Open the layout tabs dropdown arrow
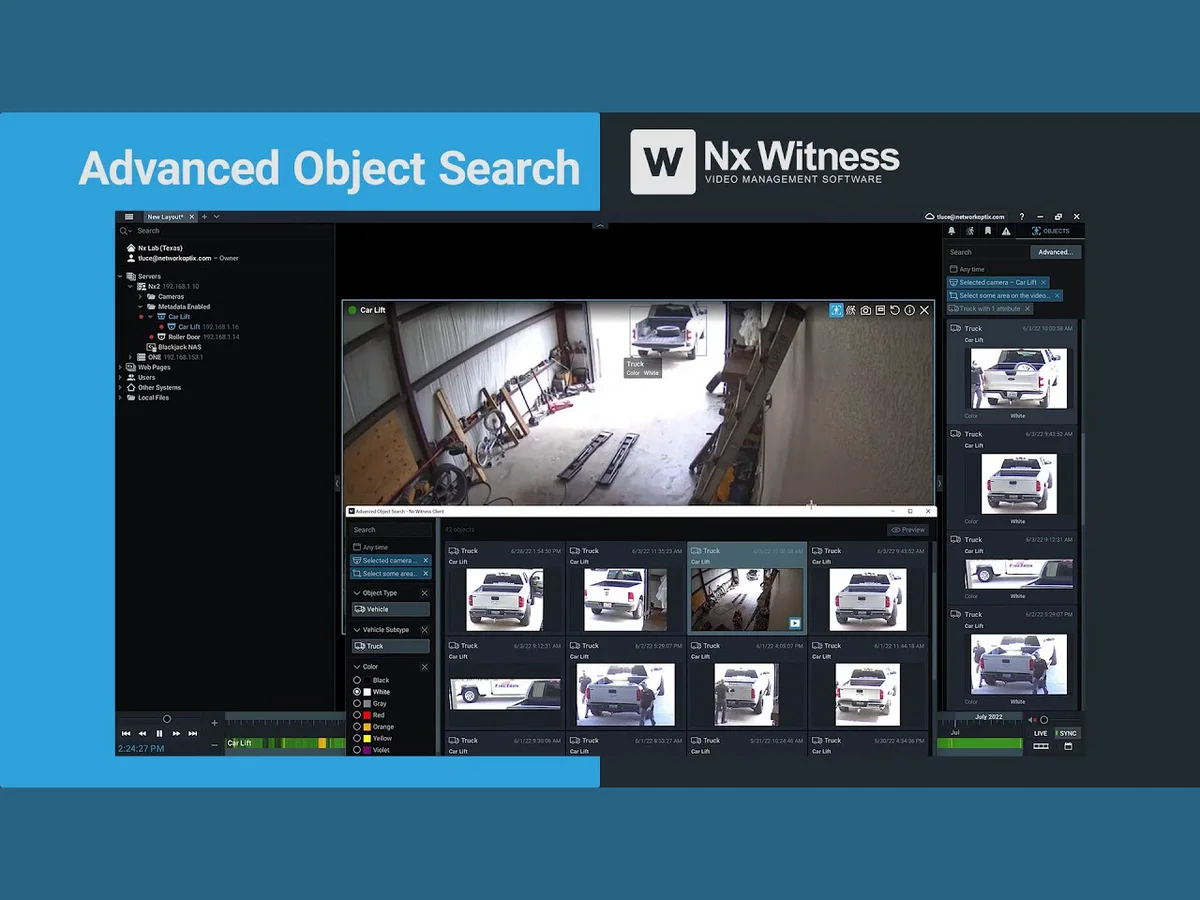 click(x=217, y=217)
